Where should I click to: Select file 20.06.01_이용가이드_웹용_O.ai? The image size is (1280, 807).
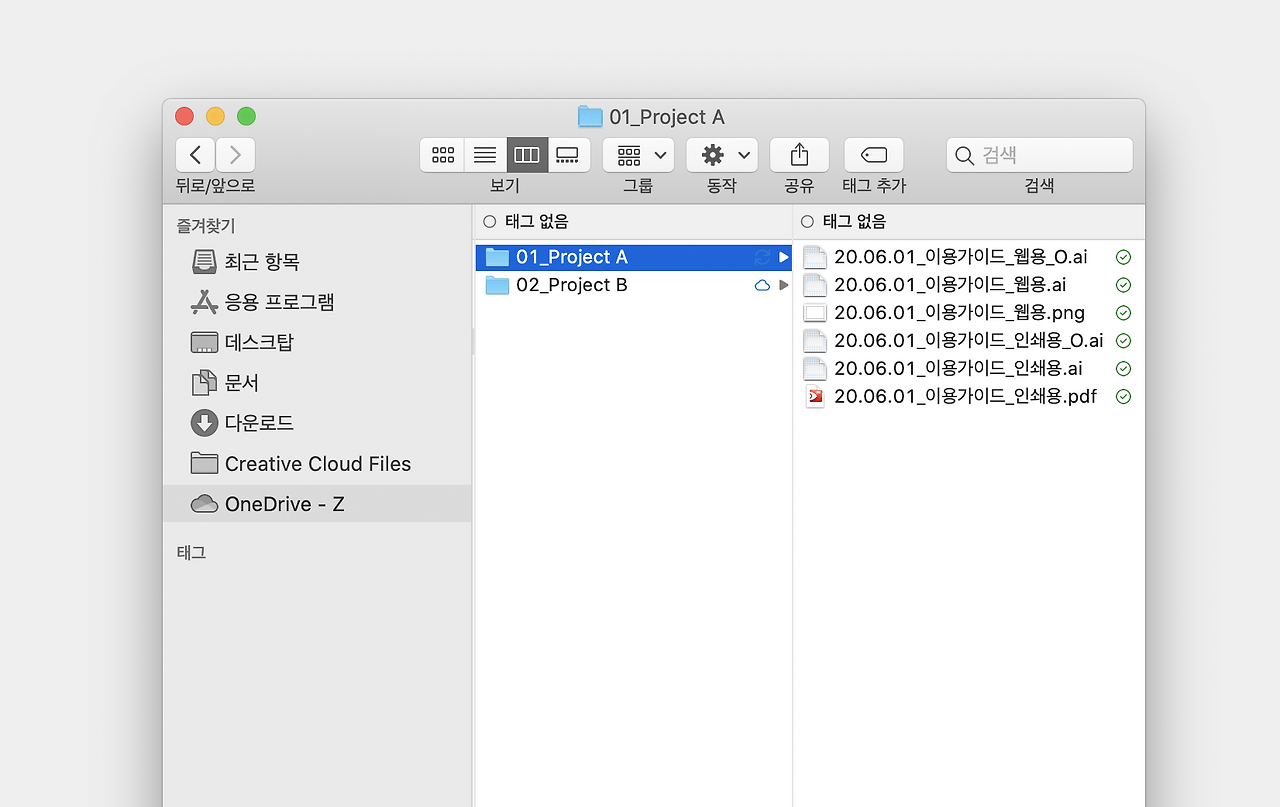[x=968, y=257]
